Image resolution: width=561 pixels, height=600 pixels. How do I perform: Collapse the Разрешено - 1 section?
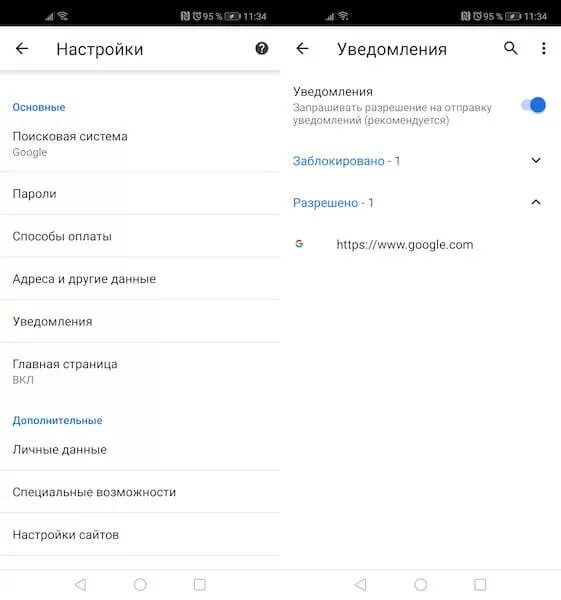tap(421, 202)
